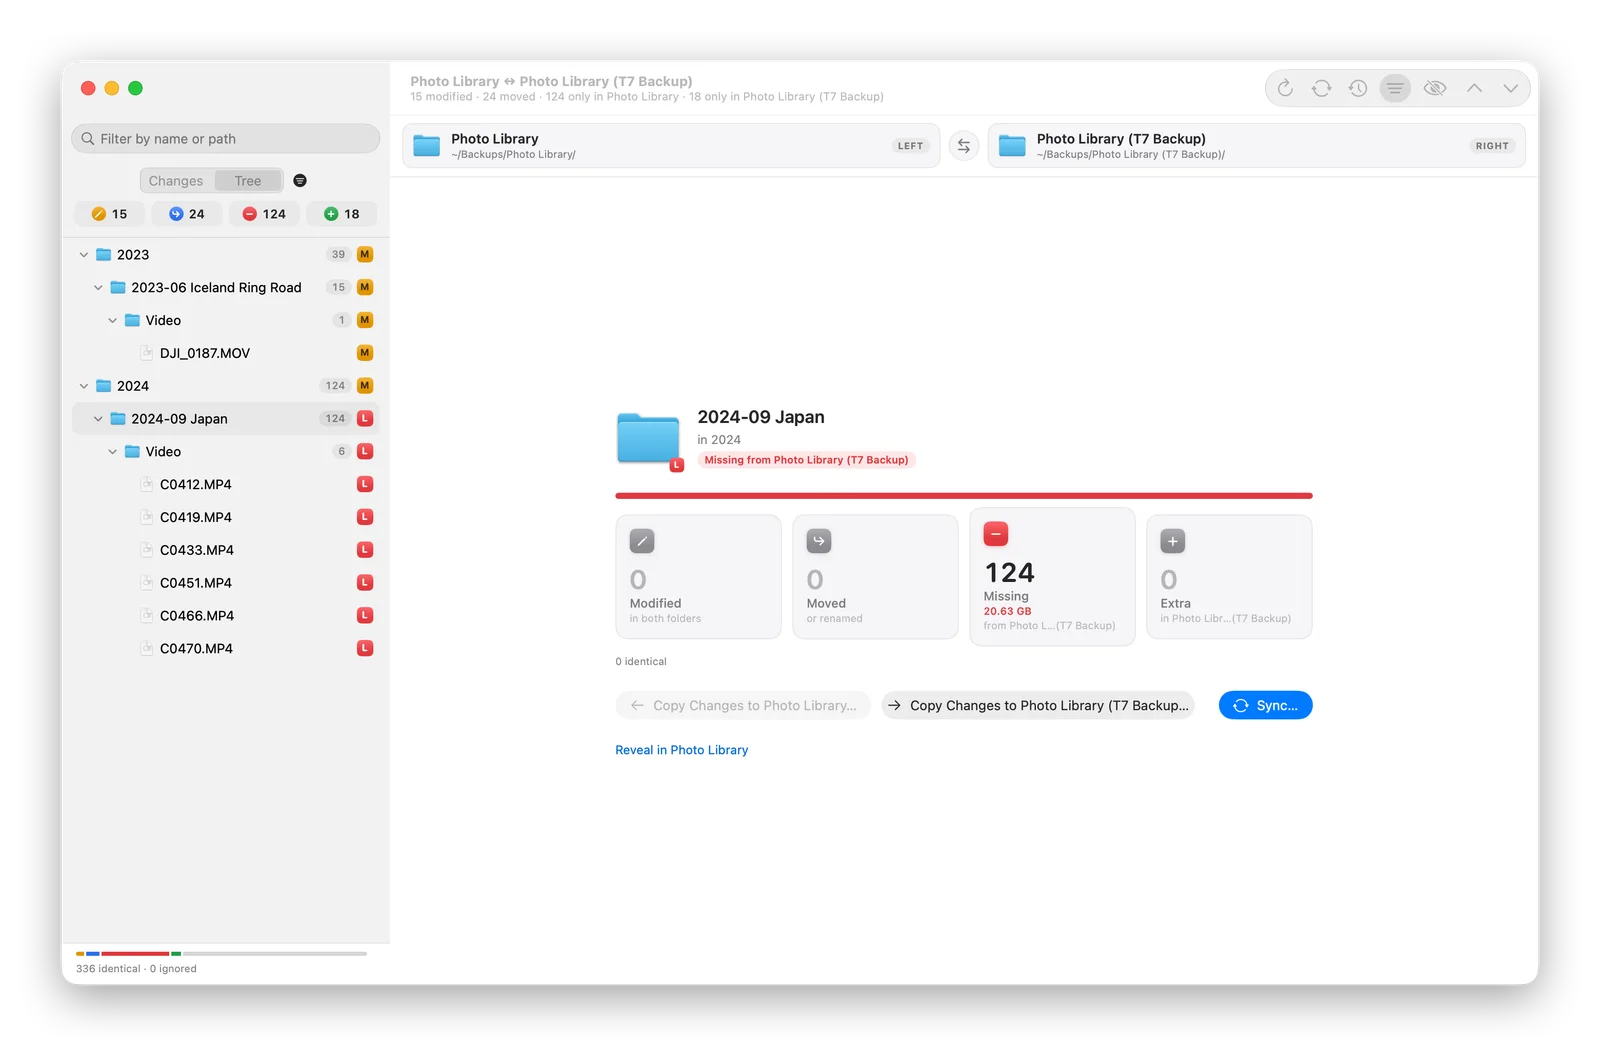Toggle the 124 missing filter chip
The image size is (1600, 1046).
[264, 214]
